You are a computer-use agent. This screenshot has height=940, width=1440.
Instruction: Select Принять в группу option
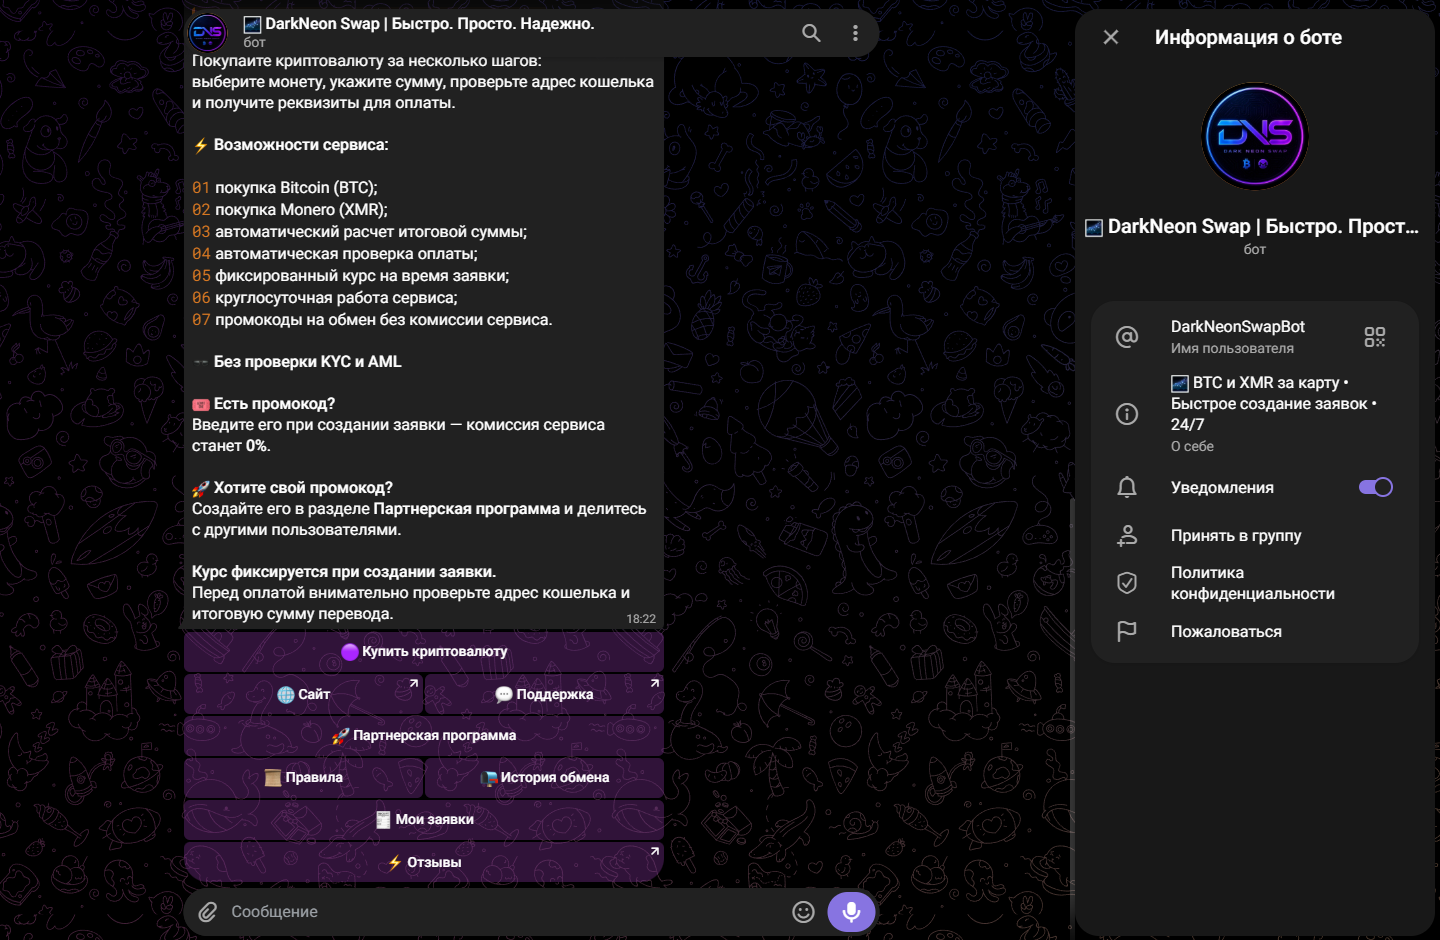point(1255,535)
